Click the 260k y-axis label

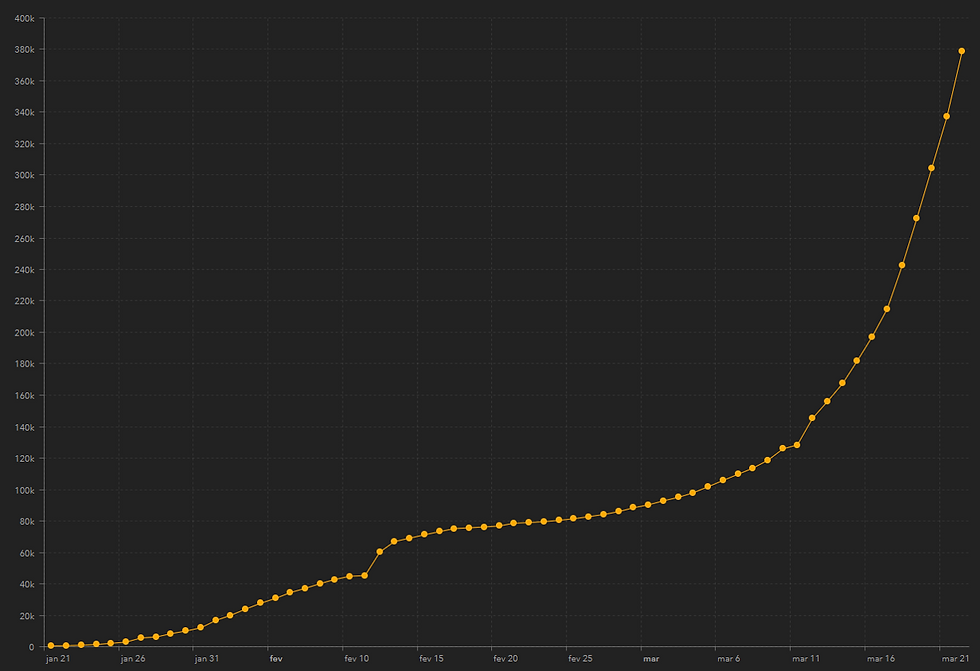24,239
